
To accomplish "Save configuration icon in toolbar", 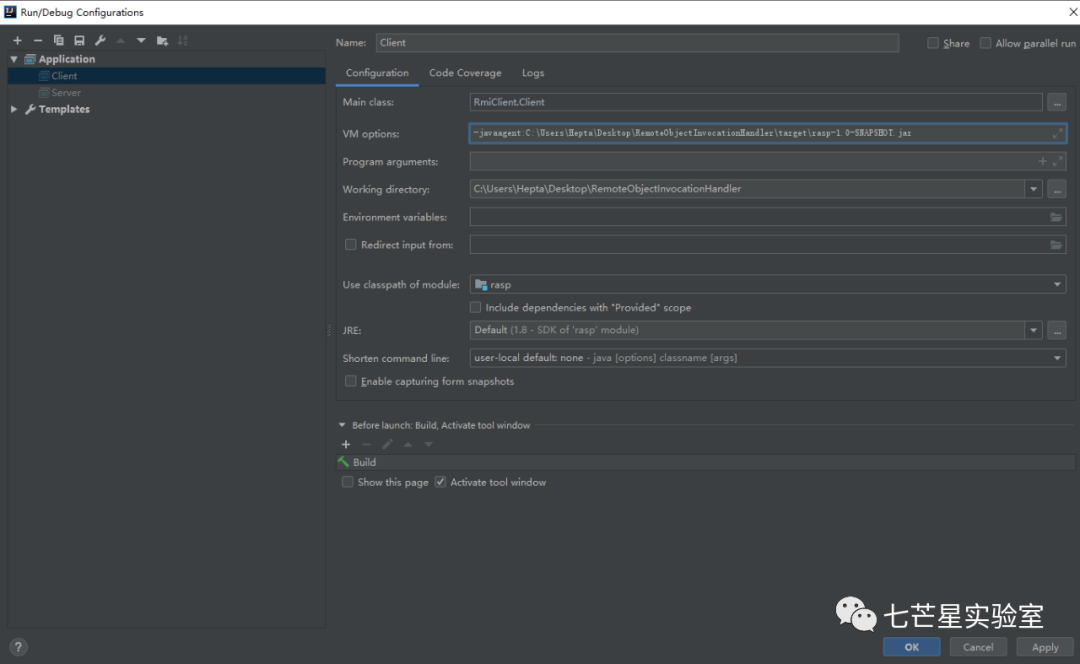I will [x=79, y=41].
